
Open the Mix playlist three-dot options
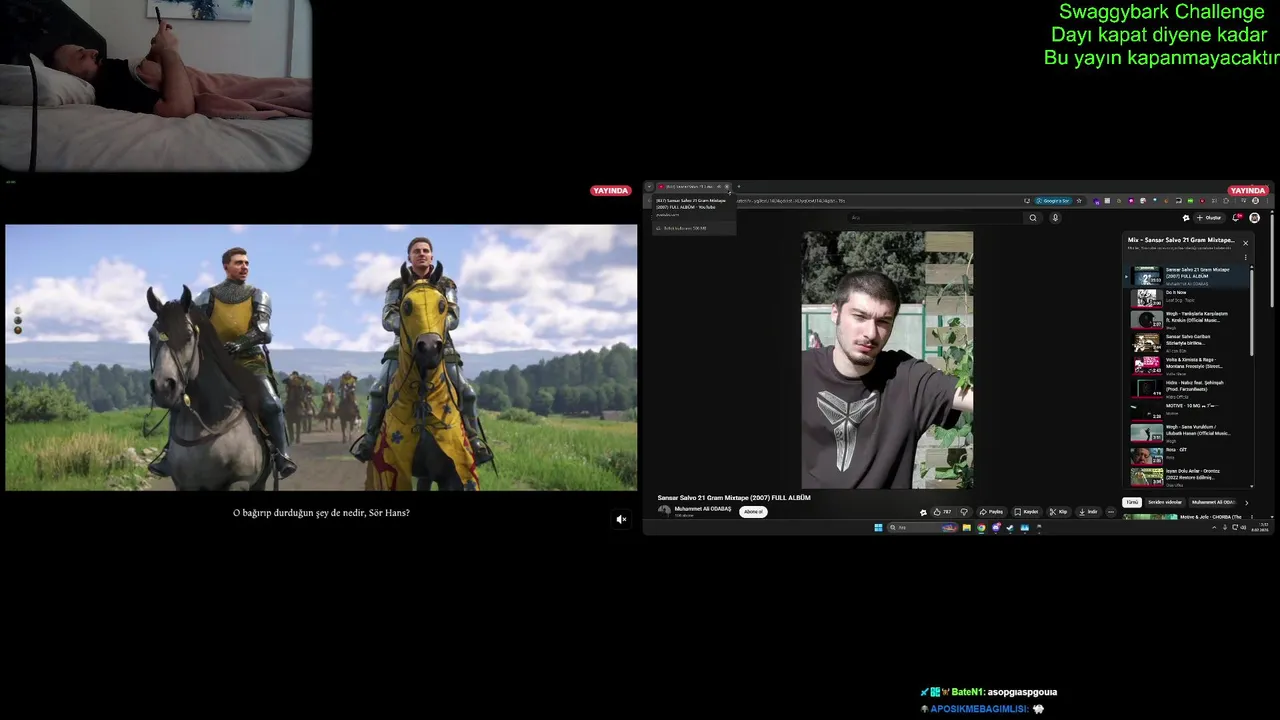coord(1245,257)
